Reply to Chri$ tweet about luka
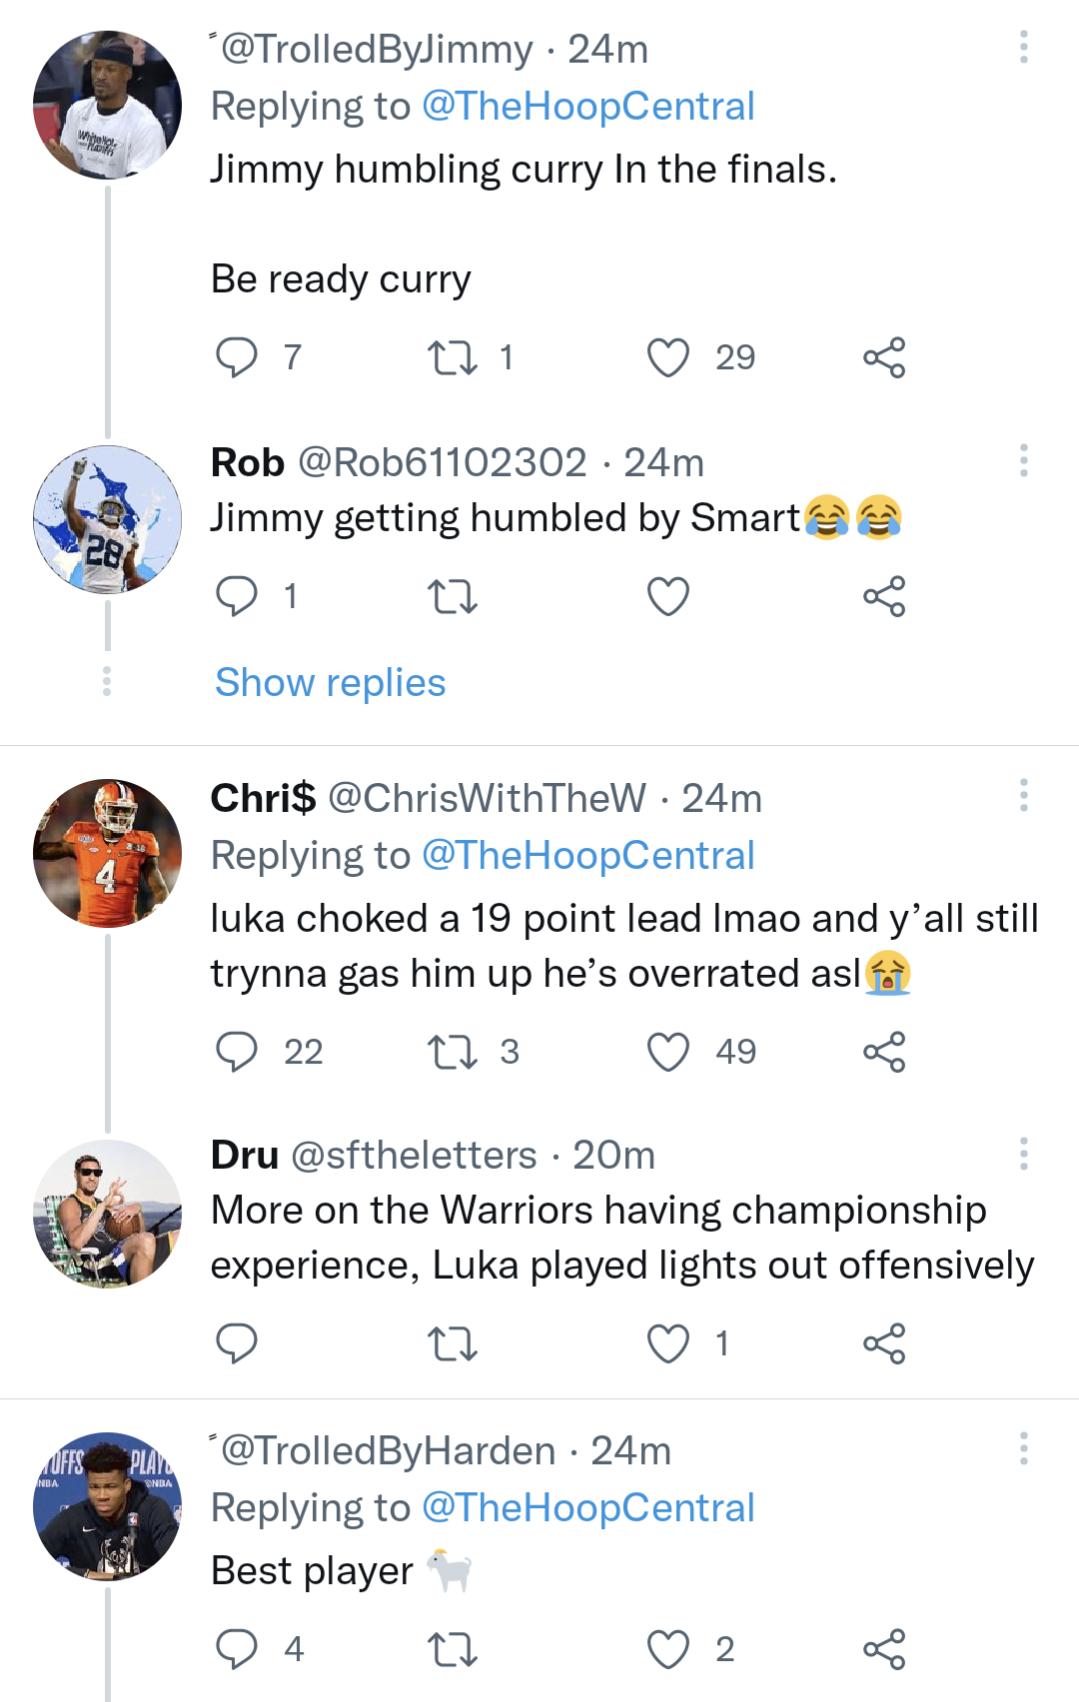 tap(237, 1052)
